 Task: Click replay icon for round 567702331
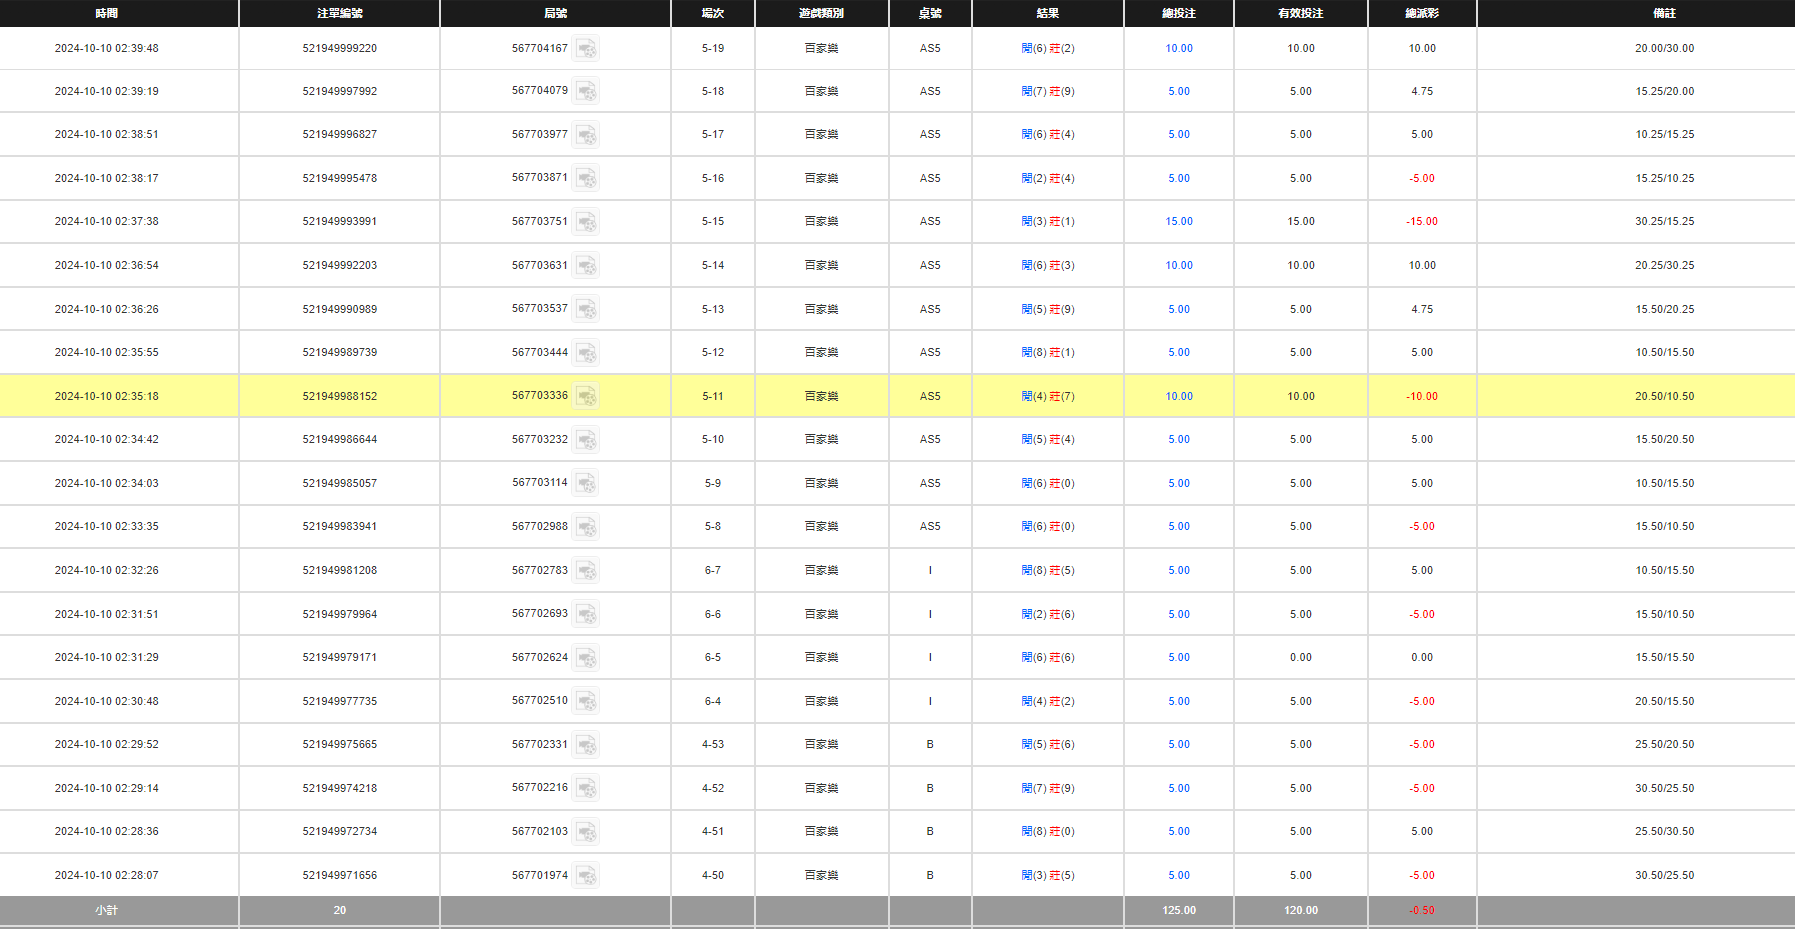[586, 745]
